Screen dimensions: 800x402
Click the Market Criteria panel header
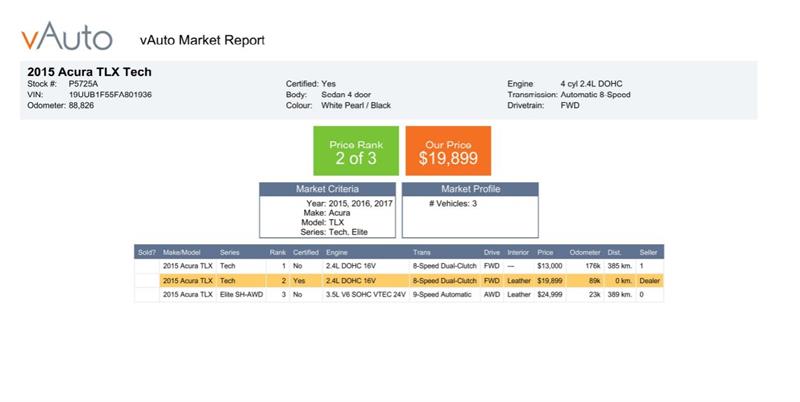coord(328,189)
